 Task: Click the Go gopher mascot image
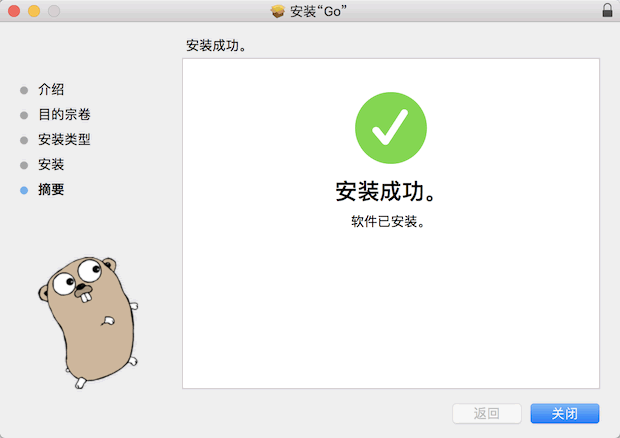tap(85, 314)
